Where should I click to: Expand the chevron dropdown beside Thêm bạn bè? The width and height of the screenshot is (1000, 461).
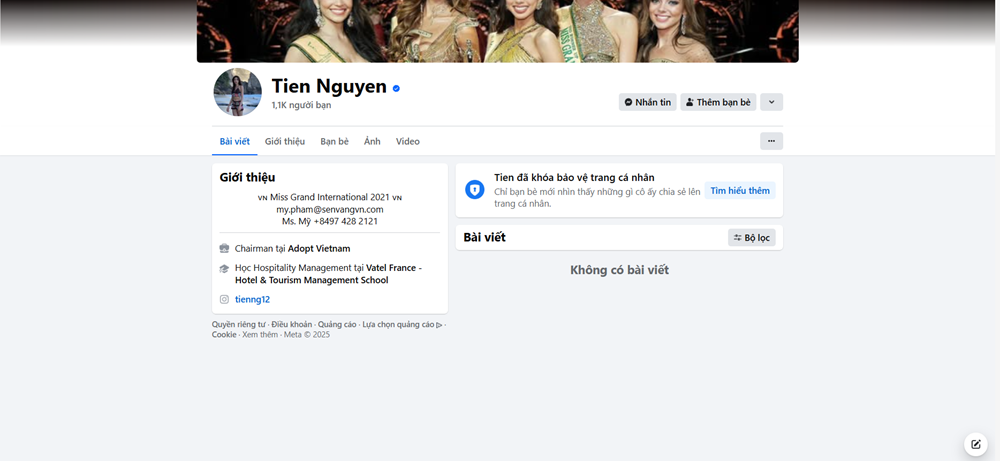pyautogui.click(x=771, y=102)
